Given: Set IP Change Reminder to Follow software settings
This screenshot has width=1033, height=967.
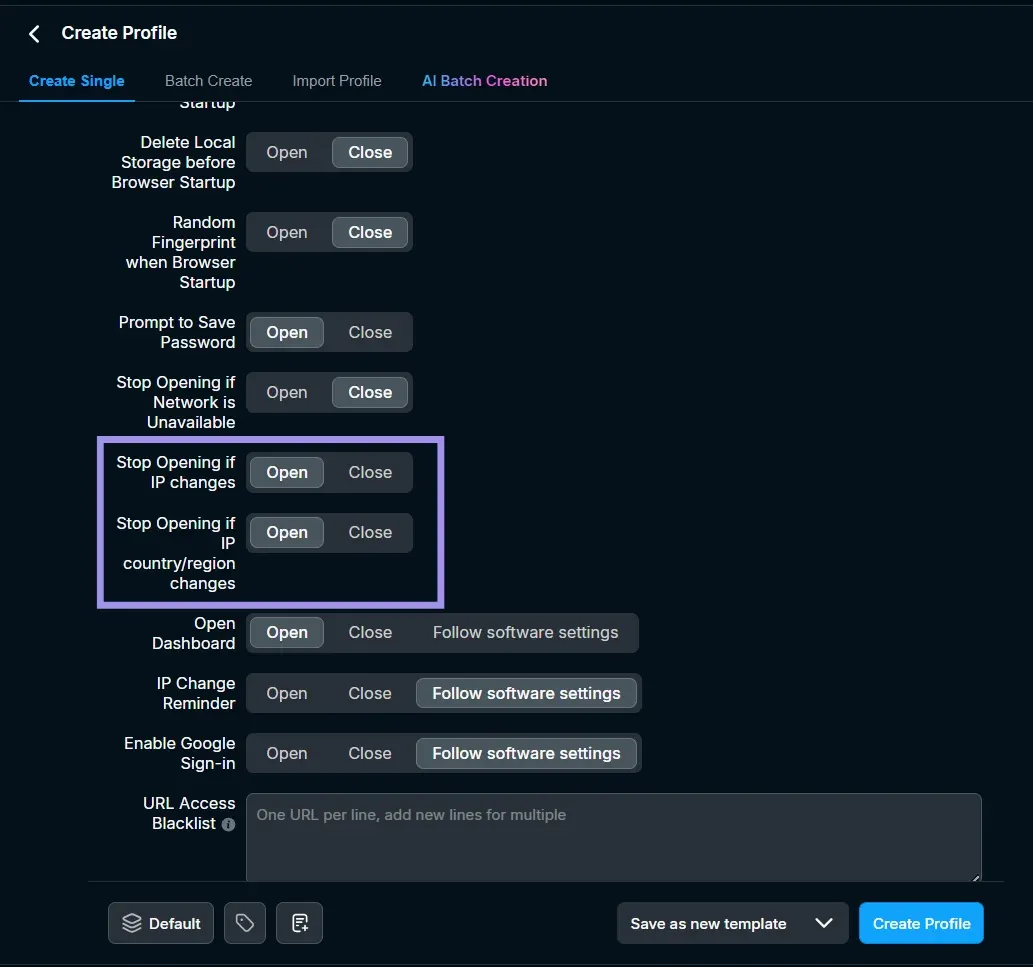Looking at the screenshot, I should pos(526,693).
